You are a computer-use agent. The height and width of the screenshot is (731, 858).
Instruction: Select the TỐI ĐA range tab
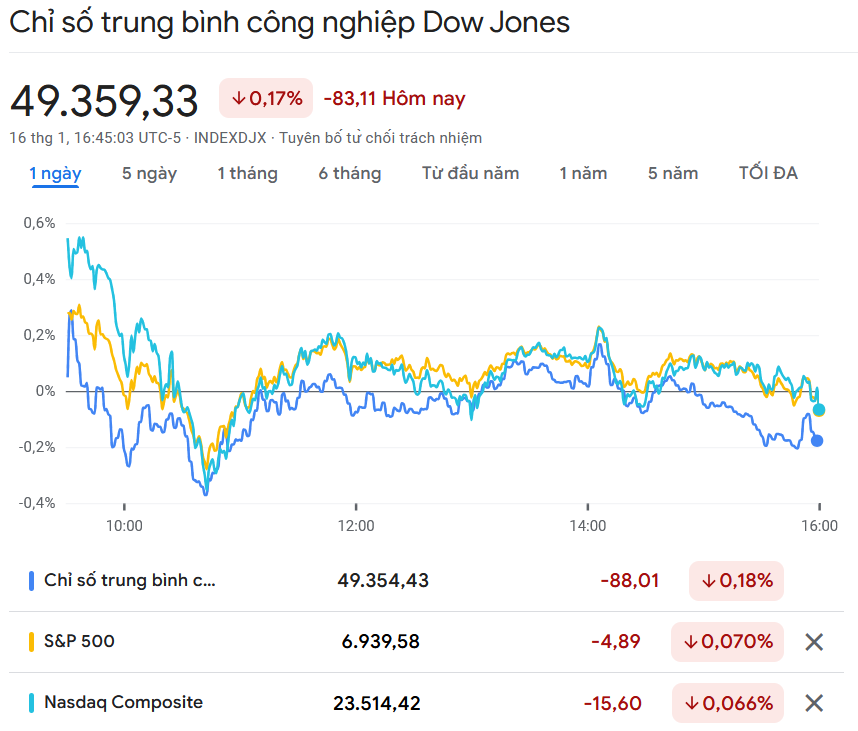point(768,173)
